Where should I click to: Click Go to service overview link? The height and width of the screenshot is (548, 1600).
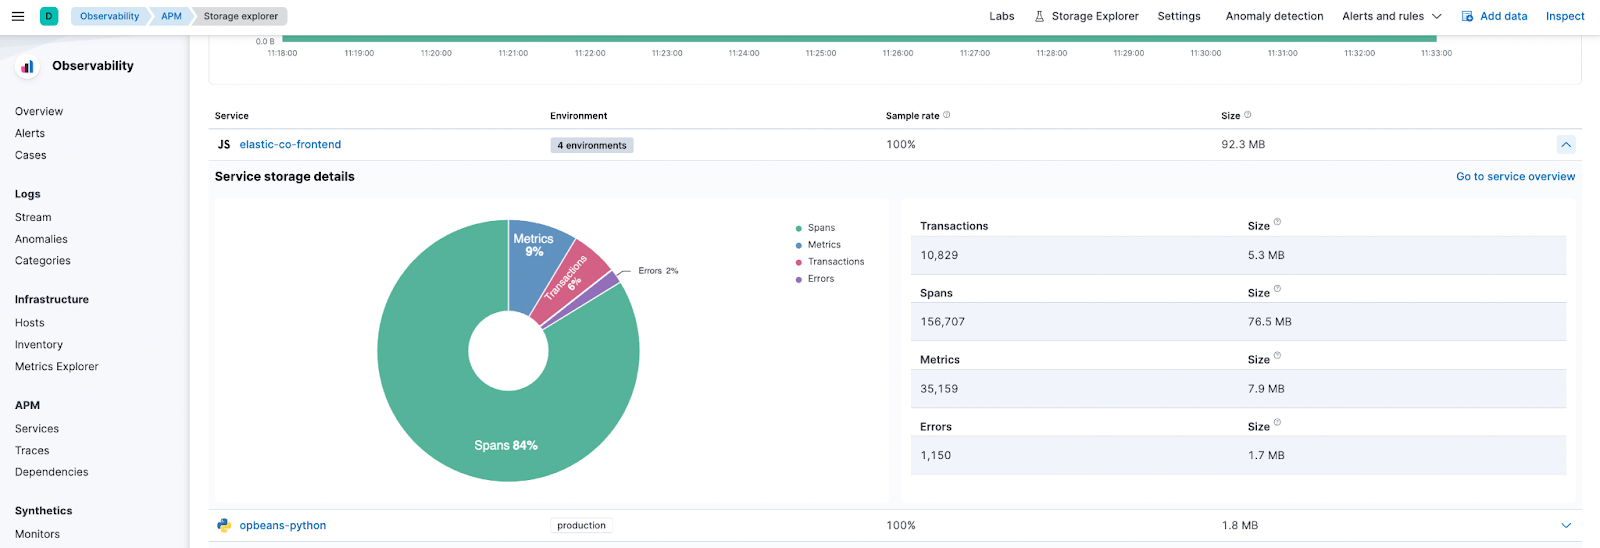point(1515,177)
